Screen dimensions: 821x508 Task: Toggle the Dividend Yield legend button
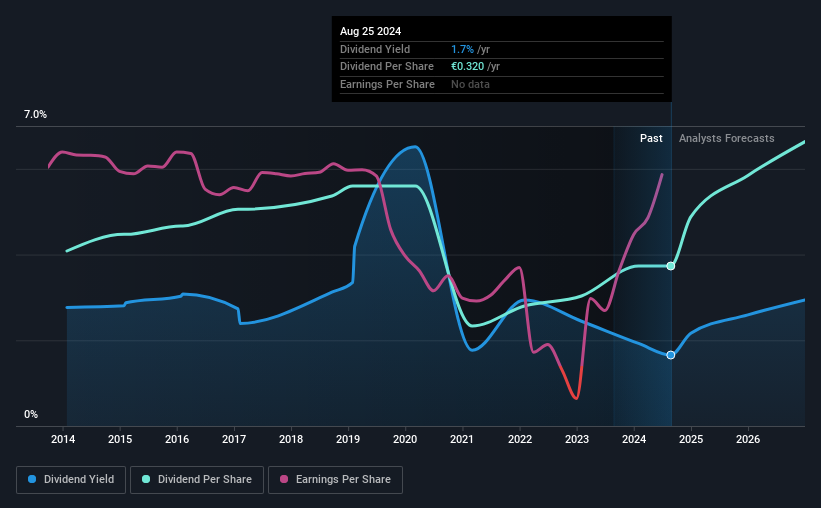[x=71, y=480]
